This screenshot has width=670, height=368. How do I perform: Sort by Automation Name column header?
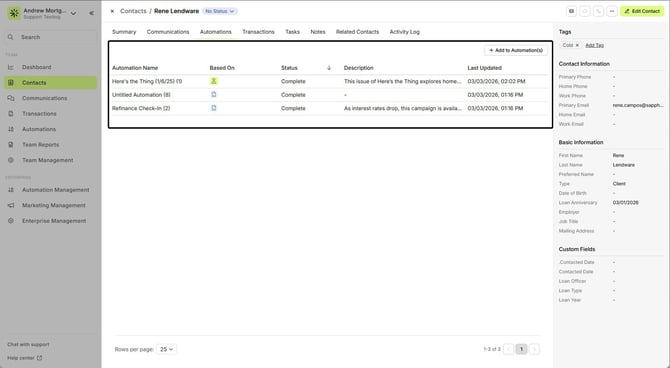(x=135, y=68)
